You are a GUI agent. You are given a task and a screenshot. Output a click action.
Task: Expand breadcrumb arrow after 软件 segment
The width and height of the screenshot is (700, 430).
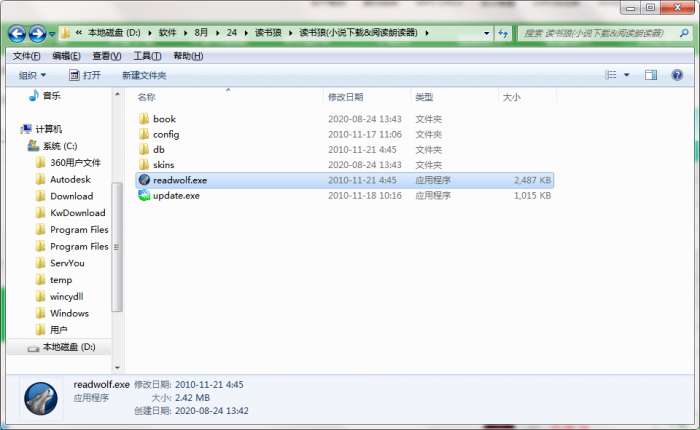pos(185,33)
